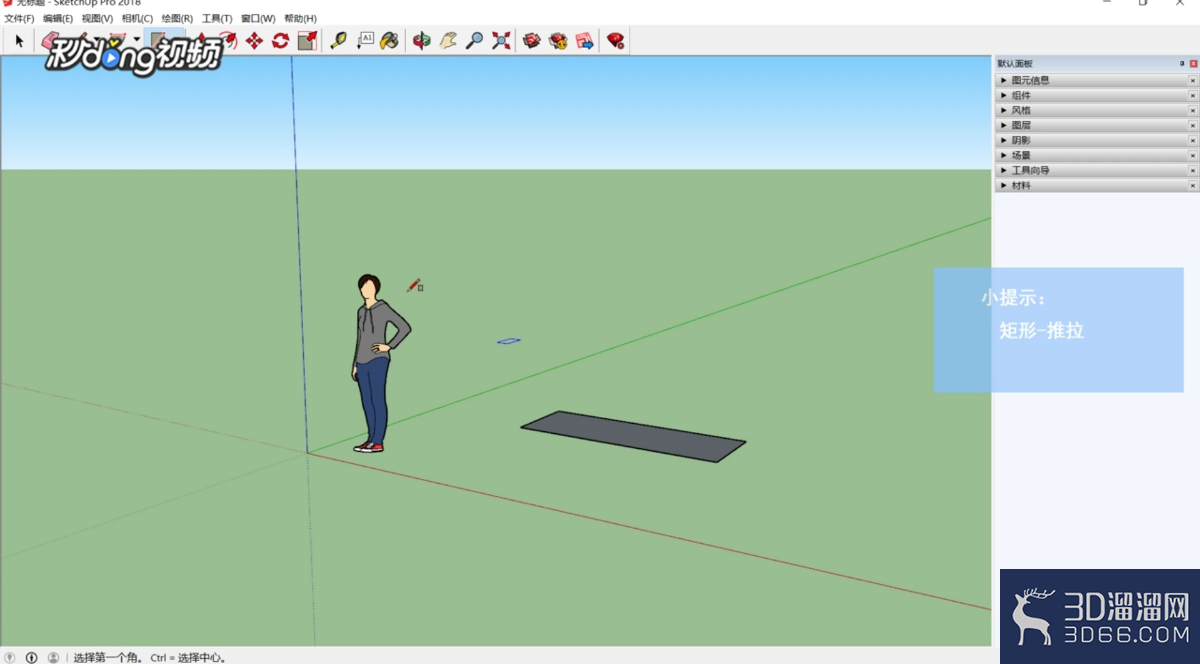
Task: Open the Extension Warehouse
Action: coord(558,41)
